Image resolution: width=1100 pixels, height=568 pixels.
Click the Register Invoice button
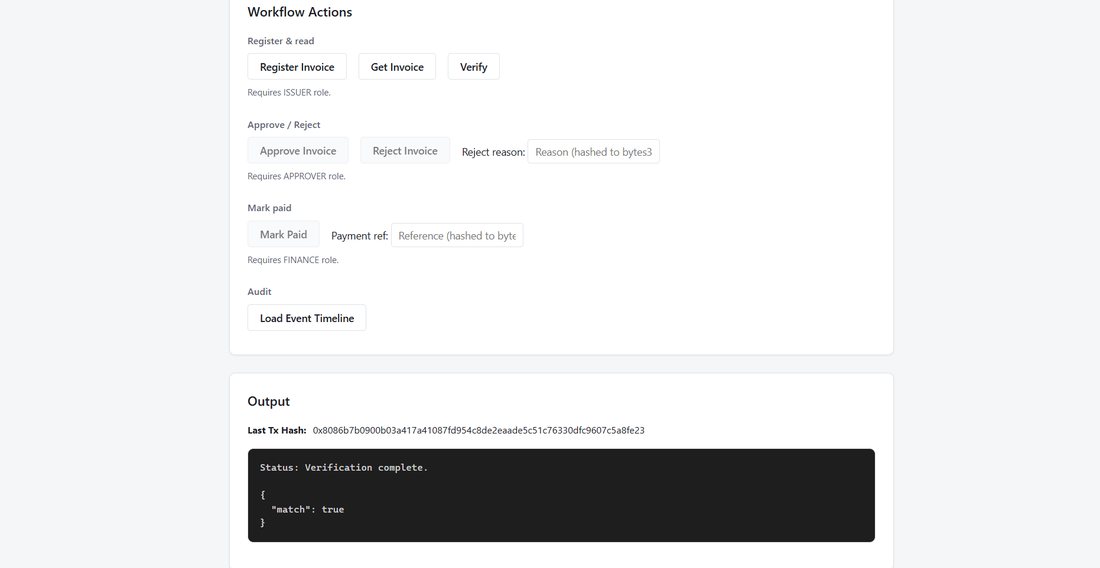[297, 67]
